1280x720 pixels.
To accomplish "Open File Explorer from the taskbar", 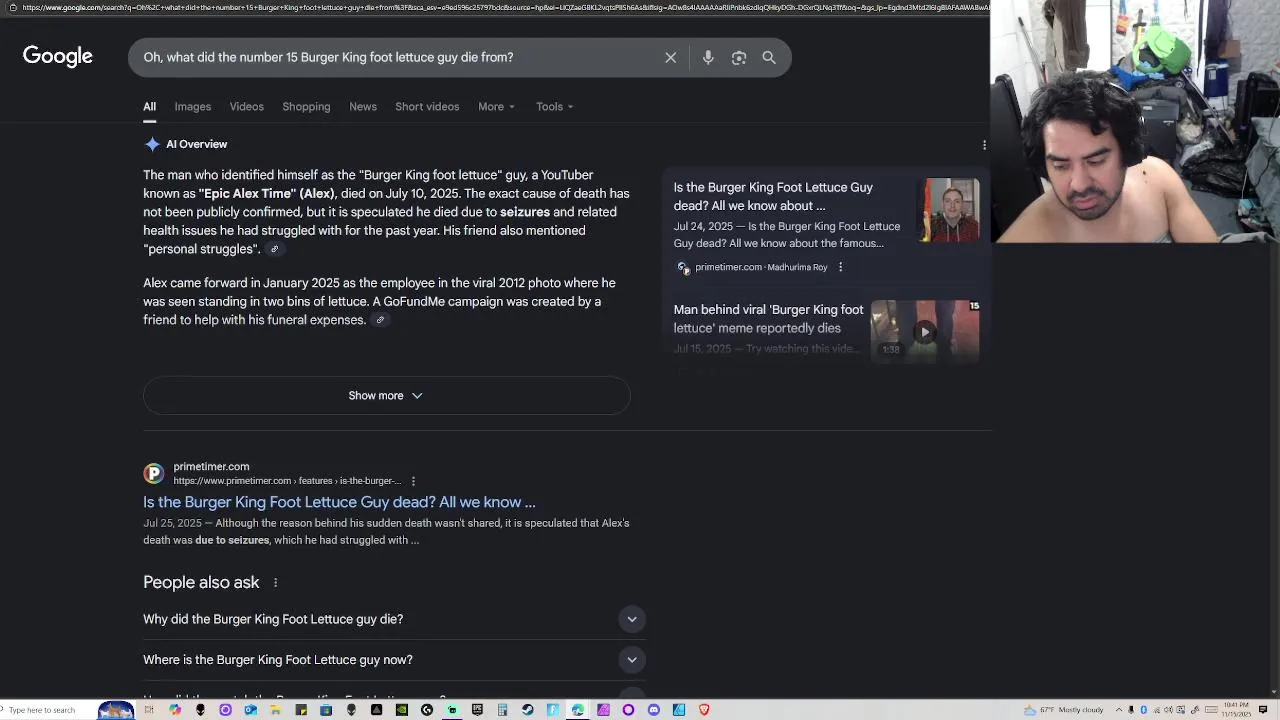I will 276,710.
